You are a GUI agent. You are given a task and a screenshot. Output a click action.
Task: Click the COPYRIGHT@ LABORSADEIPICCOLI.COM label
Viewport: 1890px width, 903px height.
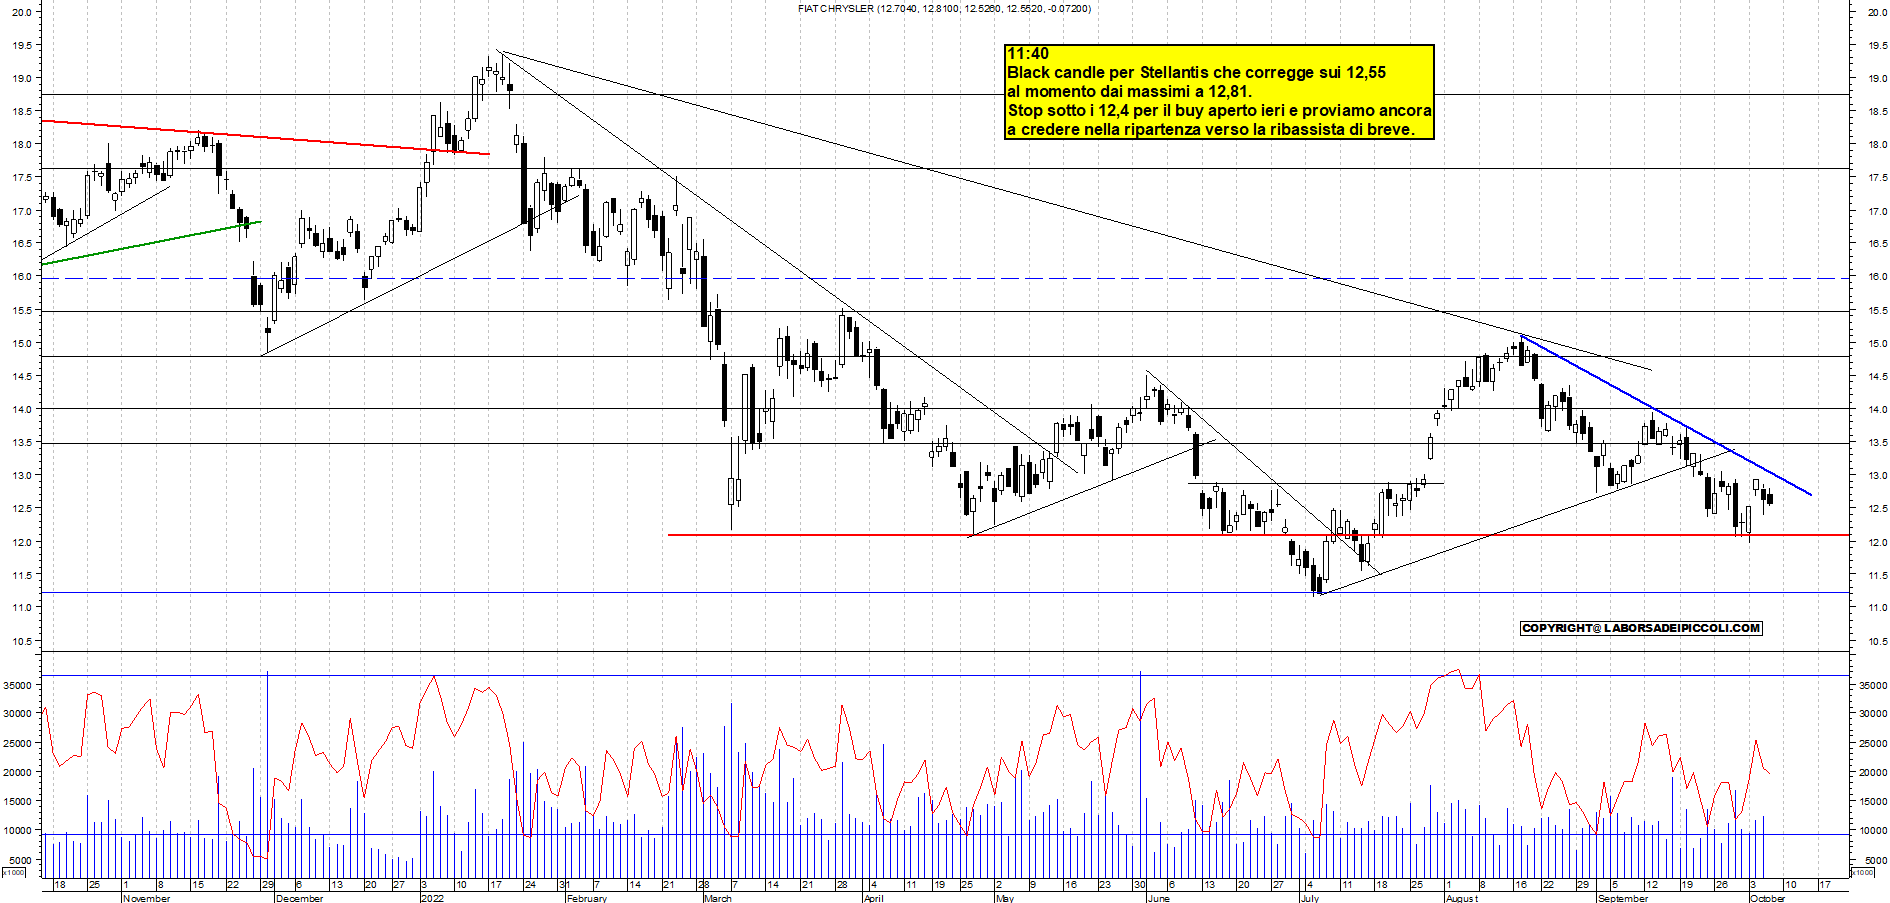[1640, 628]
